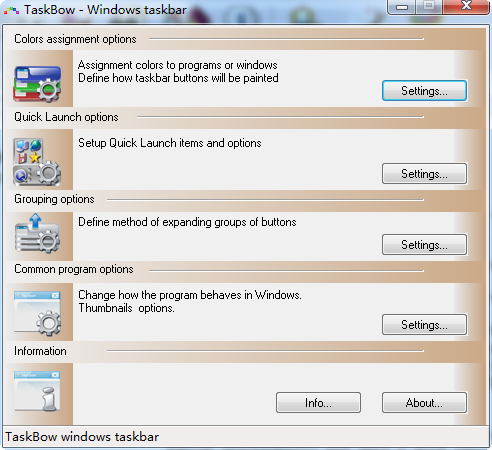492x450 pixels.
Task: Close the TaskBow window
Action: pyautogui.click(x=466, y=6)
